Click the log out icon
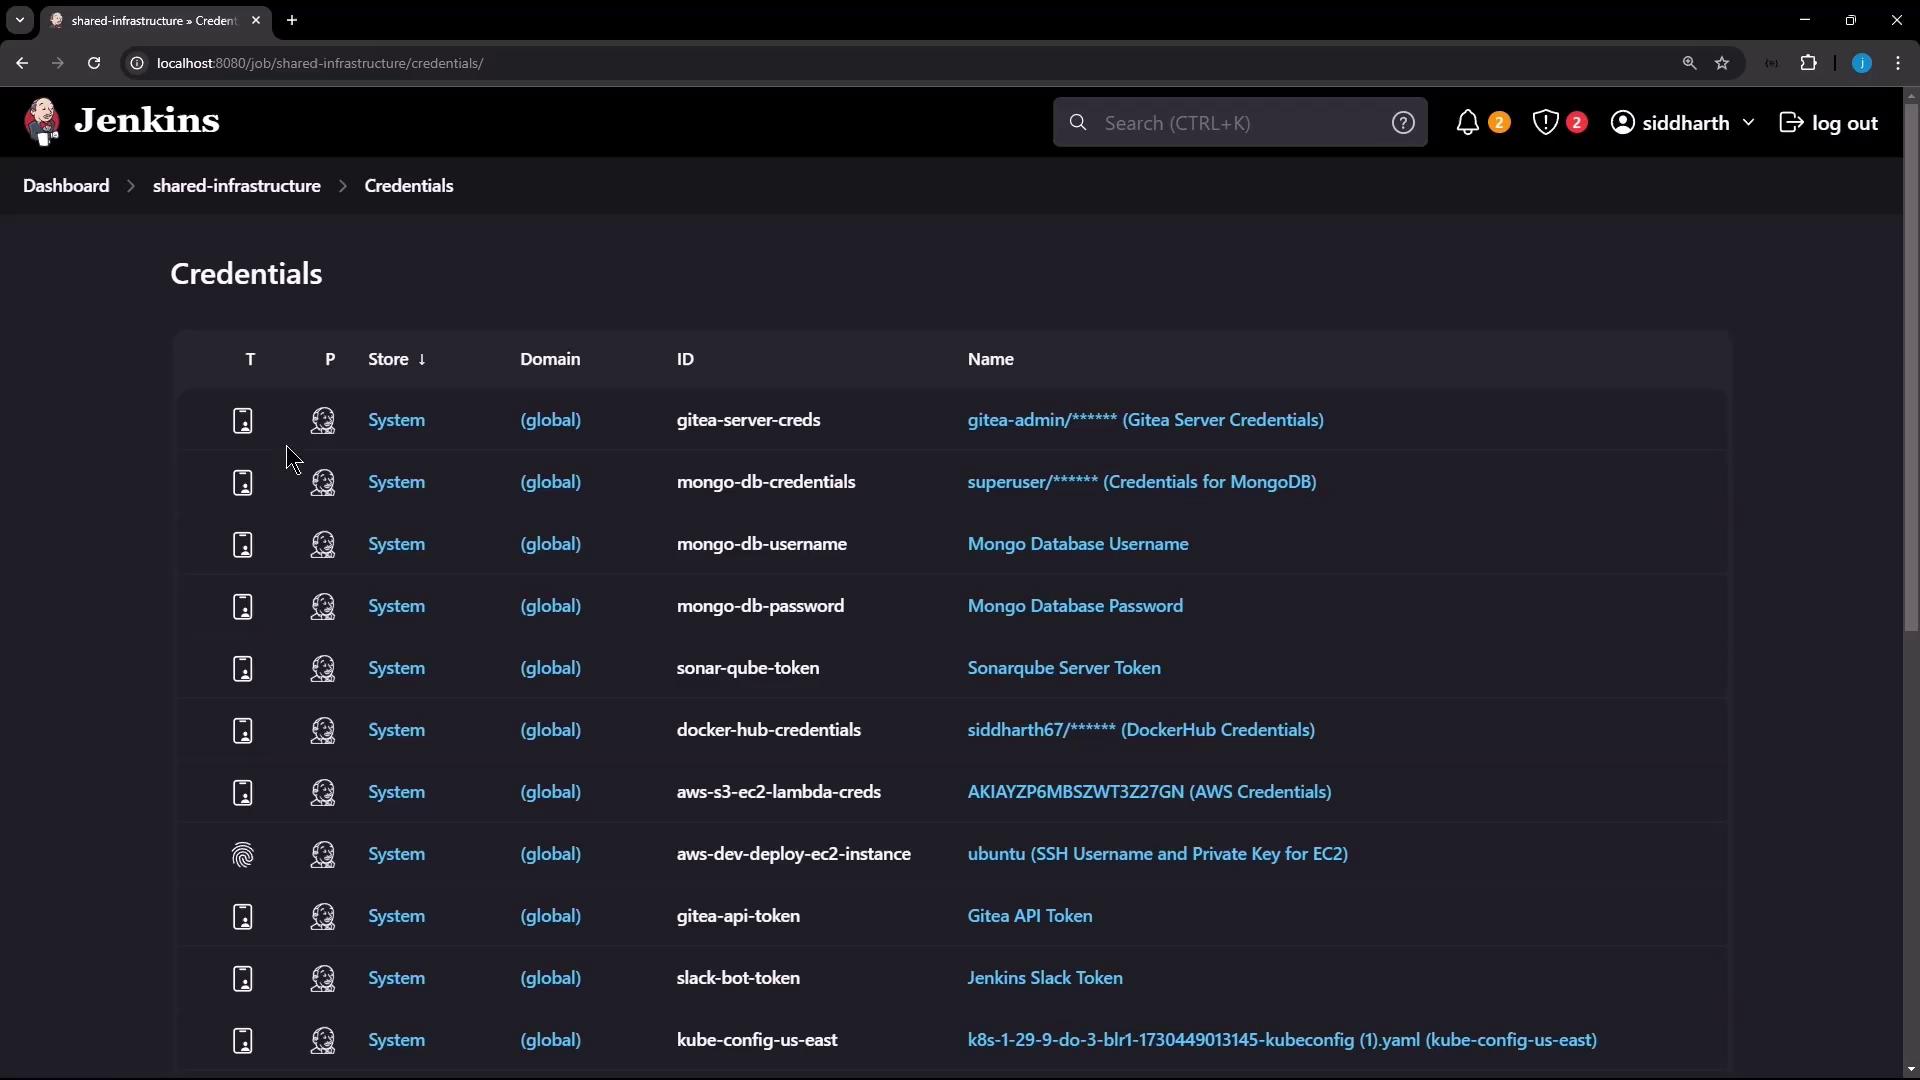The image size is (1920, 1080). tap(1791, 123)
